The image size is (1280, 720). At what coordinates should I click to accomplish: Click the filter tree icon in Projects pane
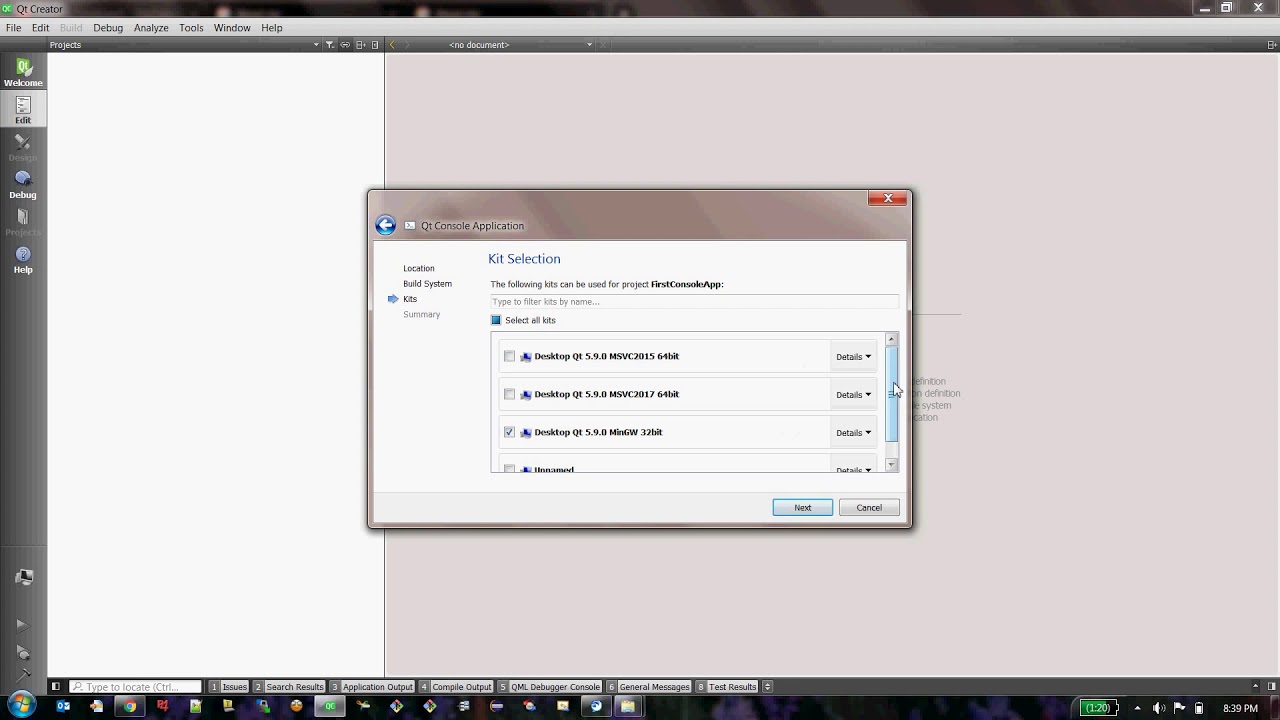coord(330,45)
